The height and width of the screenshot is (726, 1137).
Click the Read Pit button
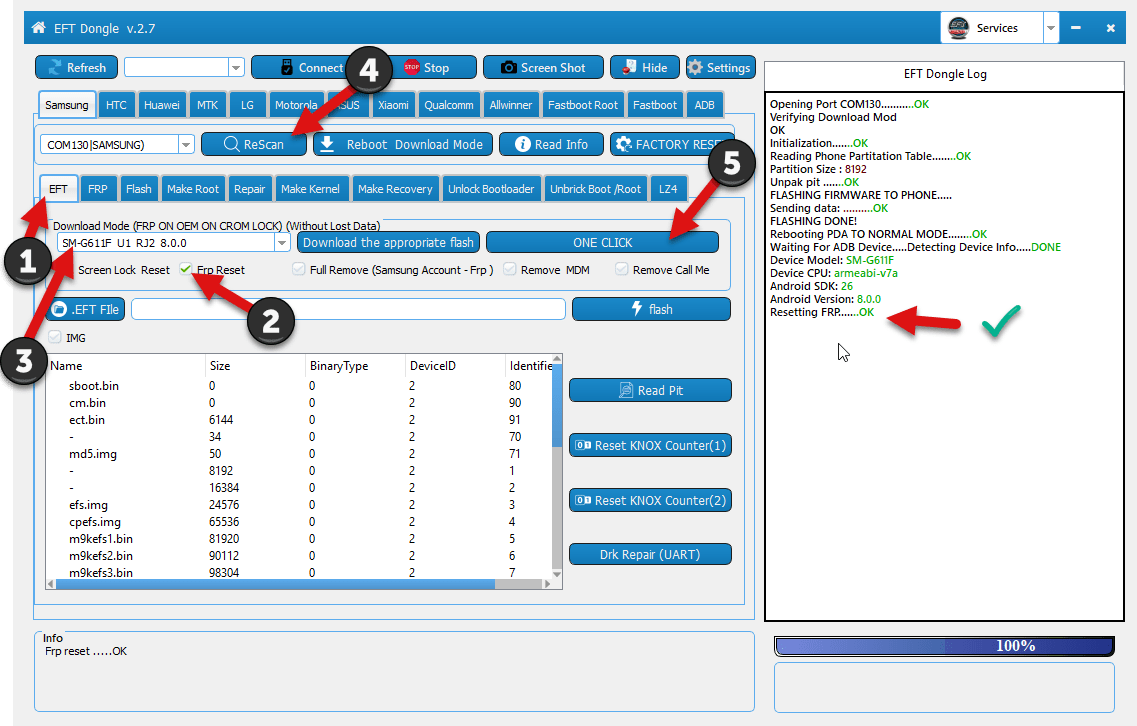(650, 390)
